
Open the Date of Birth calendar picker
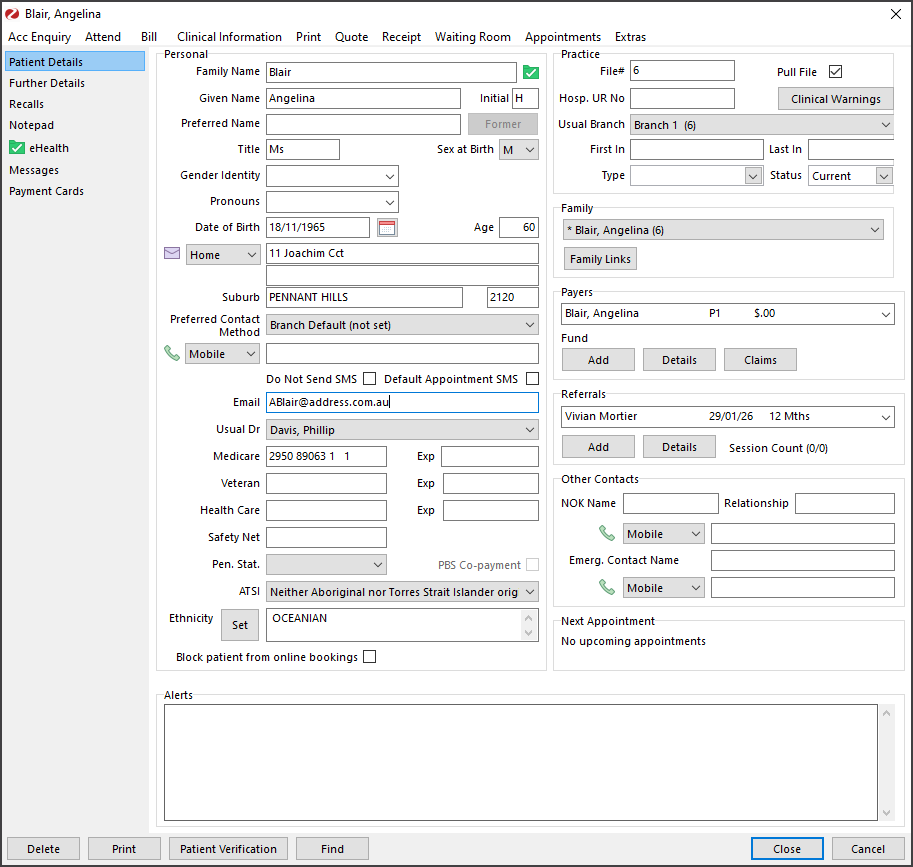[387, 228]
